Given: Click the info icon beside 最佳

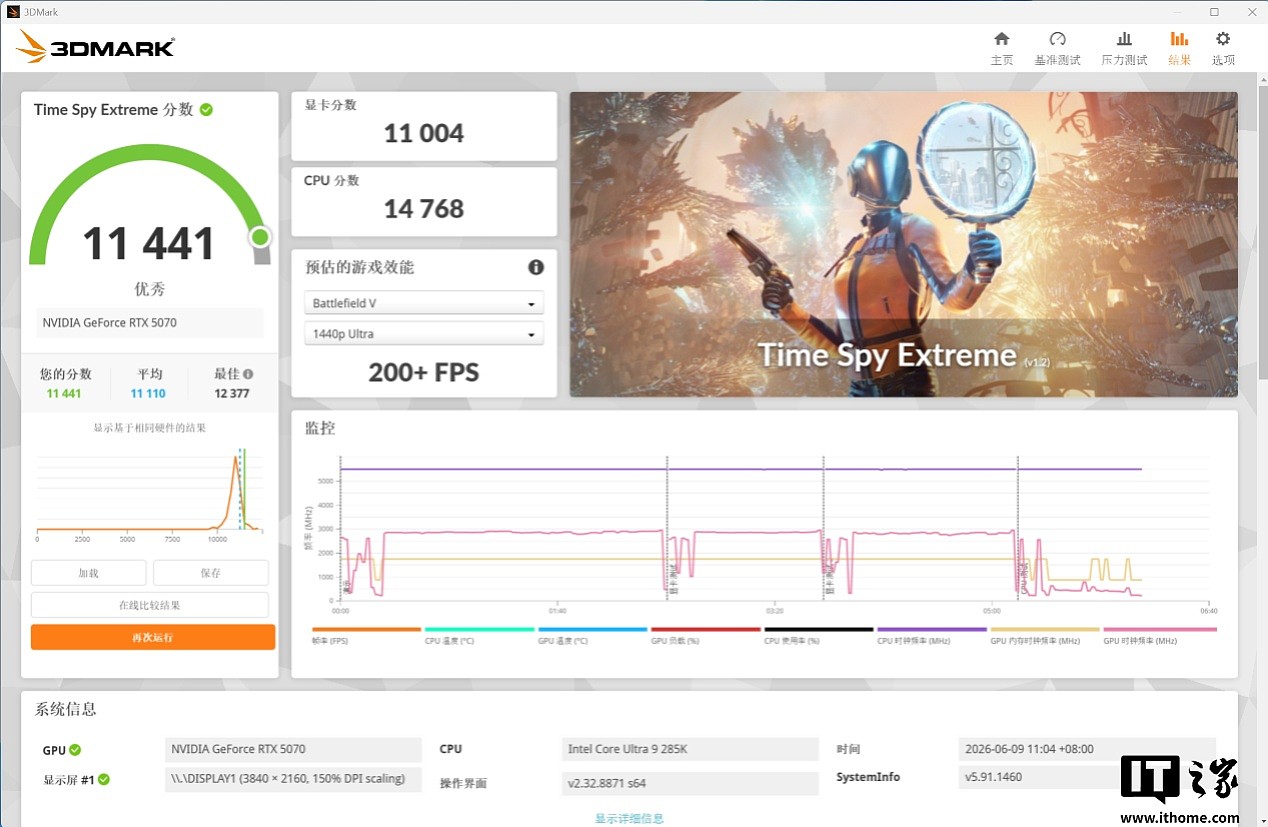Looking at the screenshot, I should [x=248, y=374].
